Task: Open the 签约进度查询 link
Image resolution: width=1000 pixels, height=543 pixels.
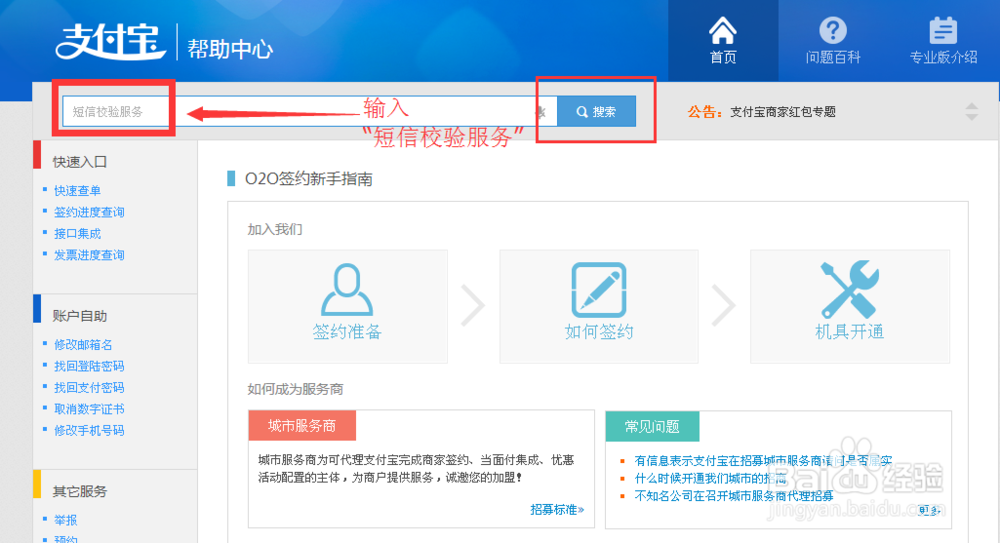Action: click(89, 212)
